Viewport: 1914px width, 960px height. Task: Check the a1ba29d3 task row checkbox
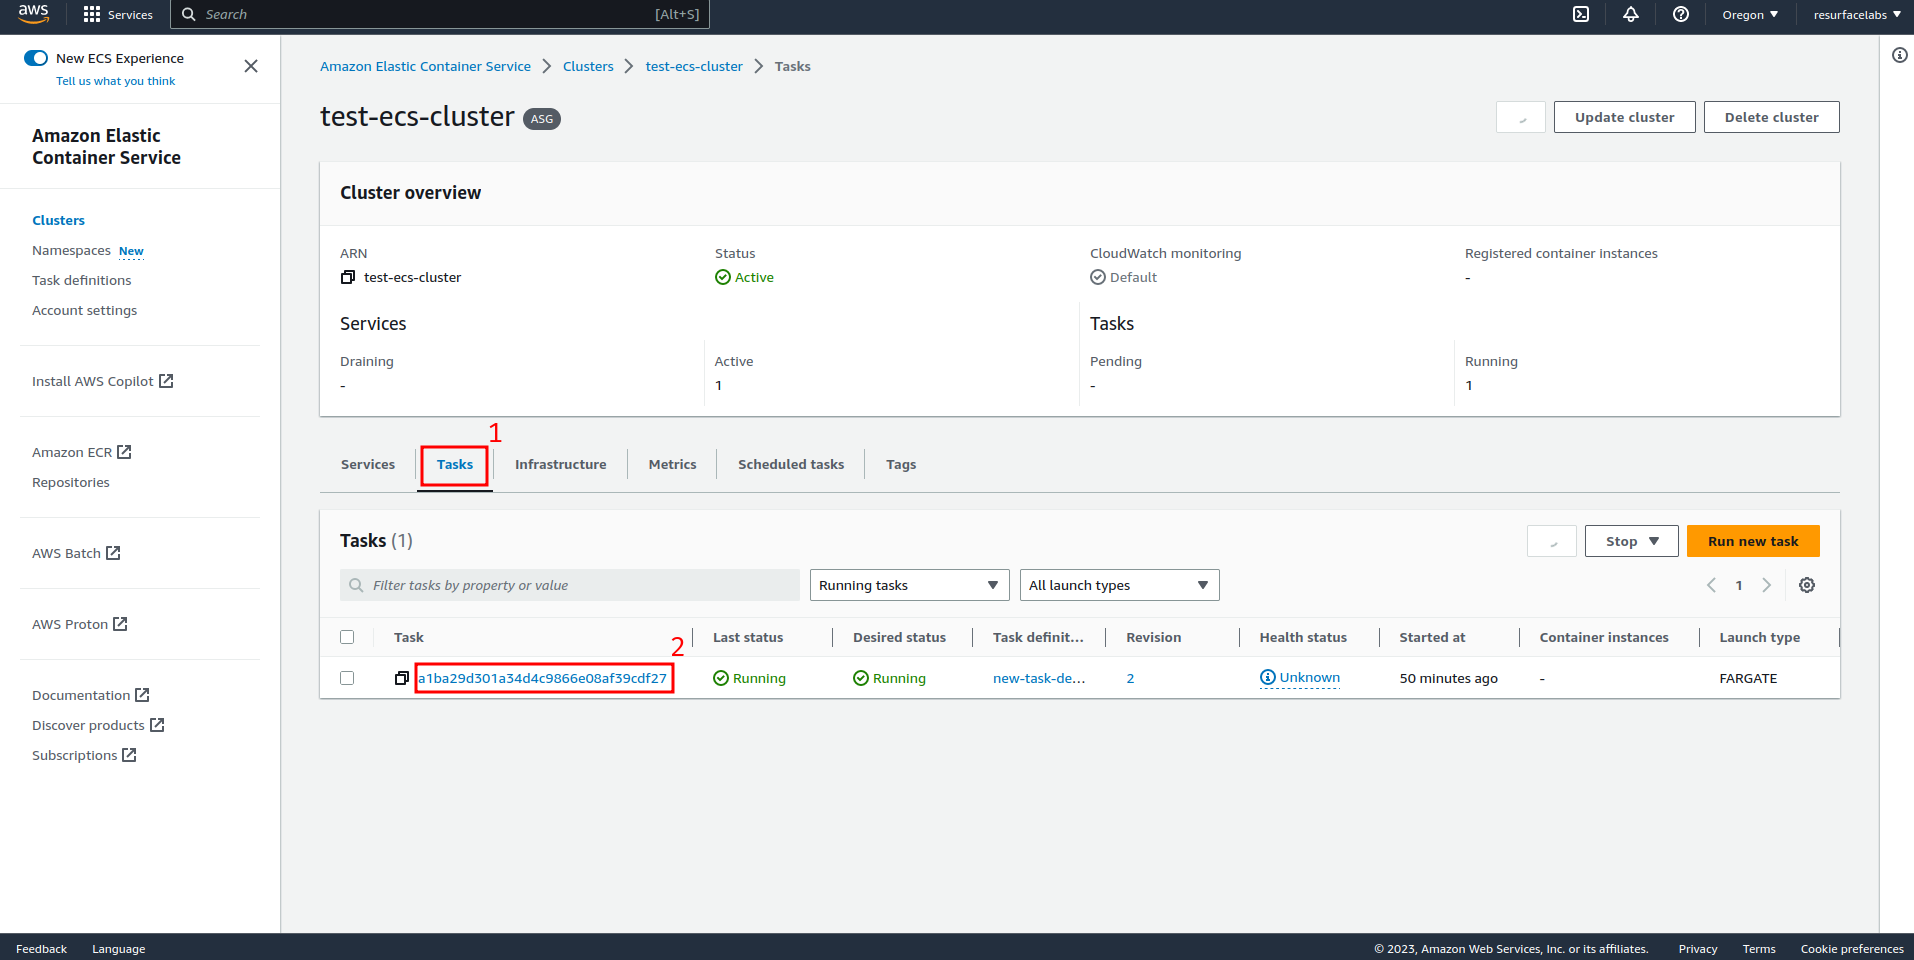pos(347,678)
